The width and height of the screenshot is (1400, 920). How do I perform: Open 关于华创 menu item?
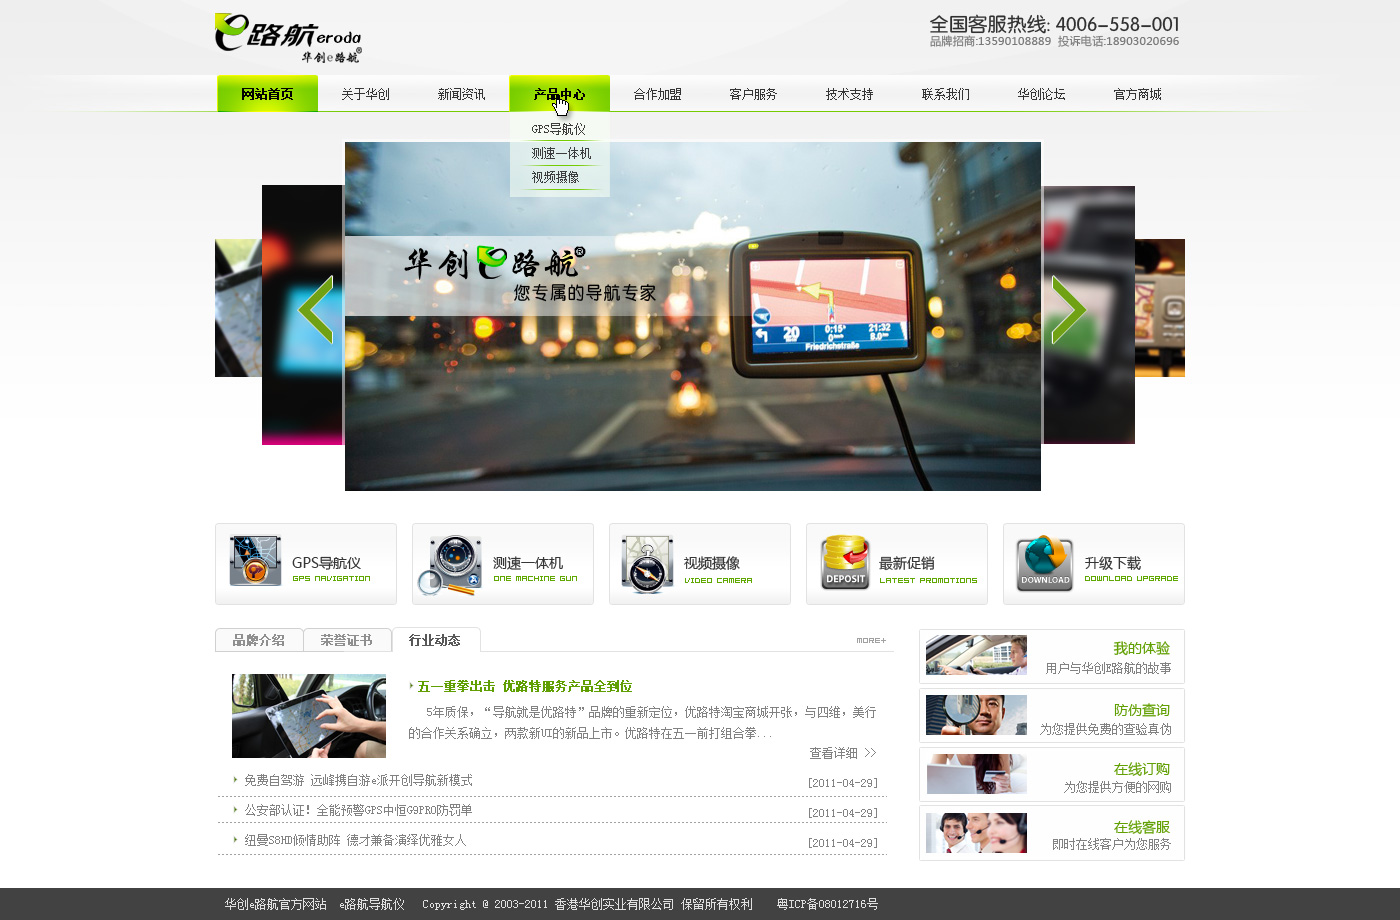[365, 94]
